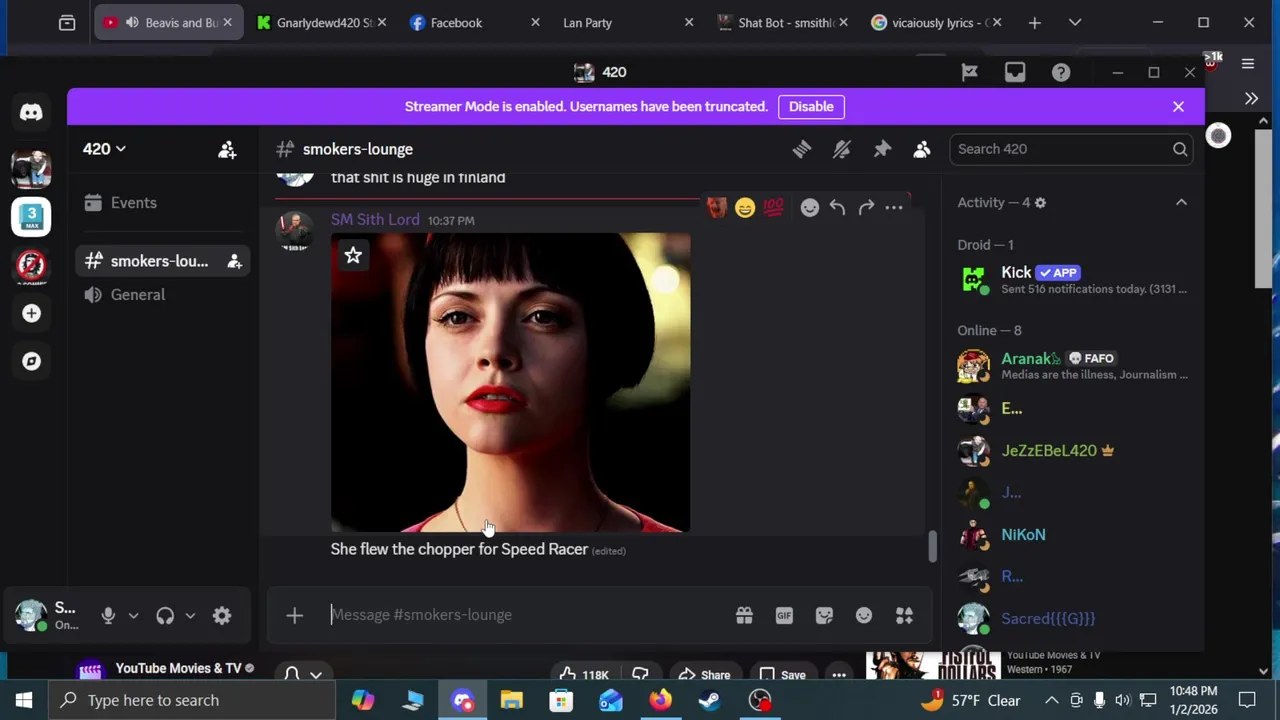This screenshot has height=720, width=1280.
Task: Open JeZzEBeL420 member profile
Action: [x=1074, y=450]
